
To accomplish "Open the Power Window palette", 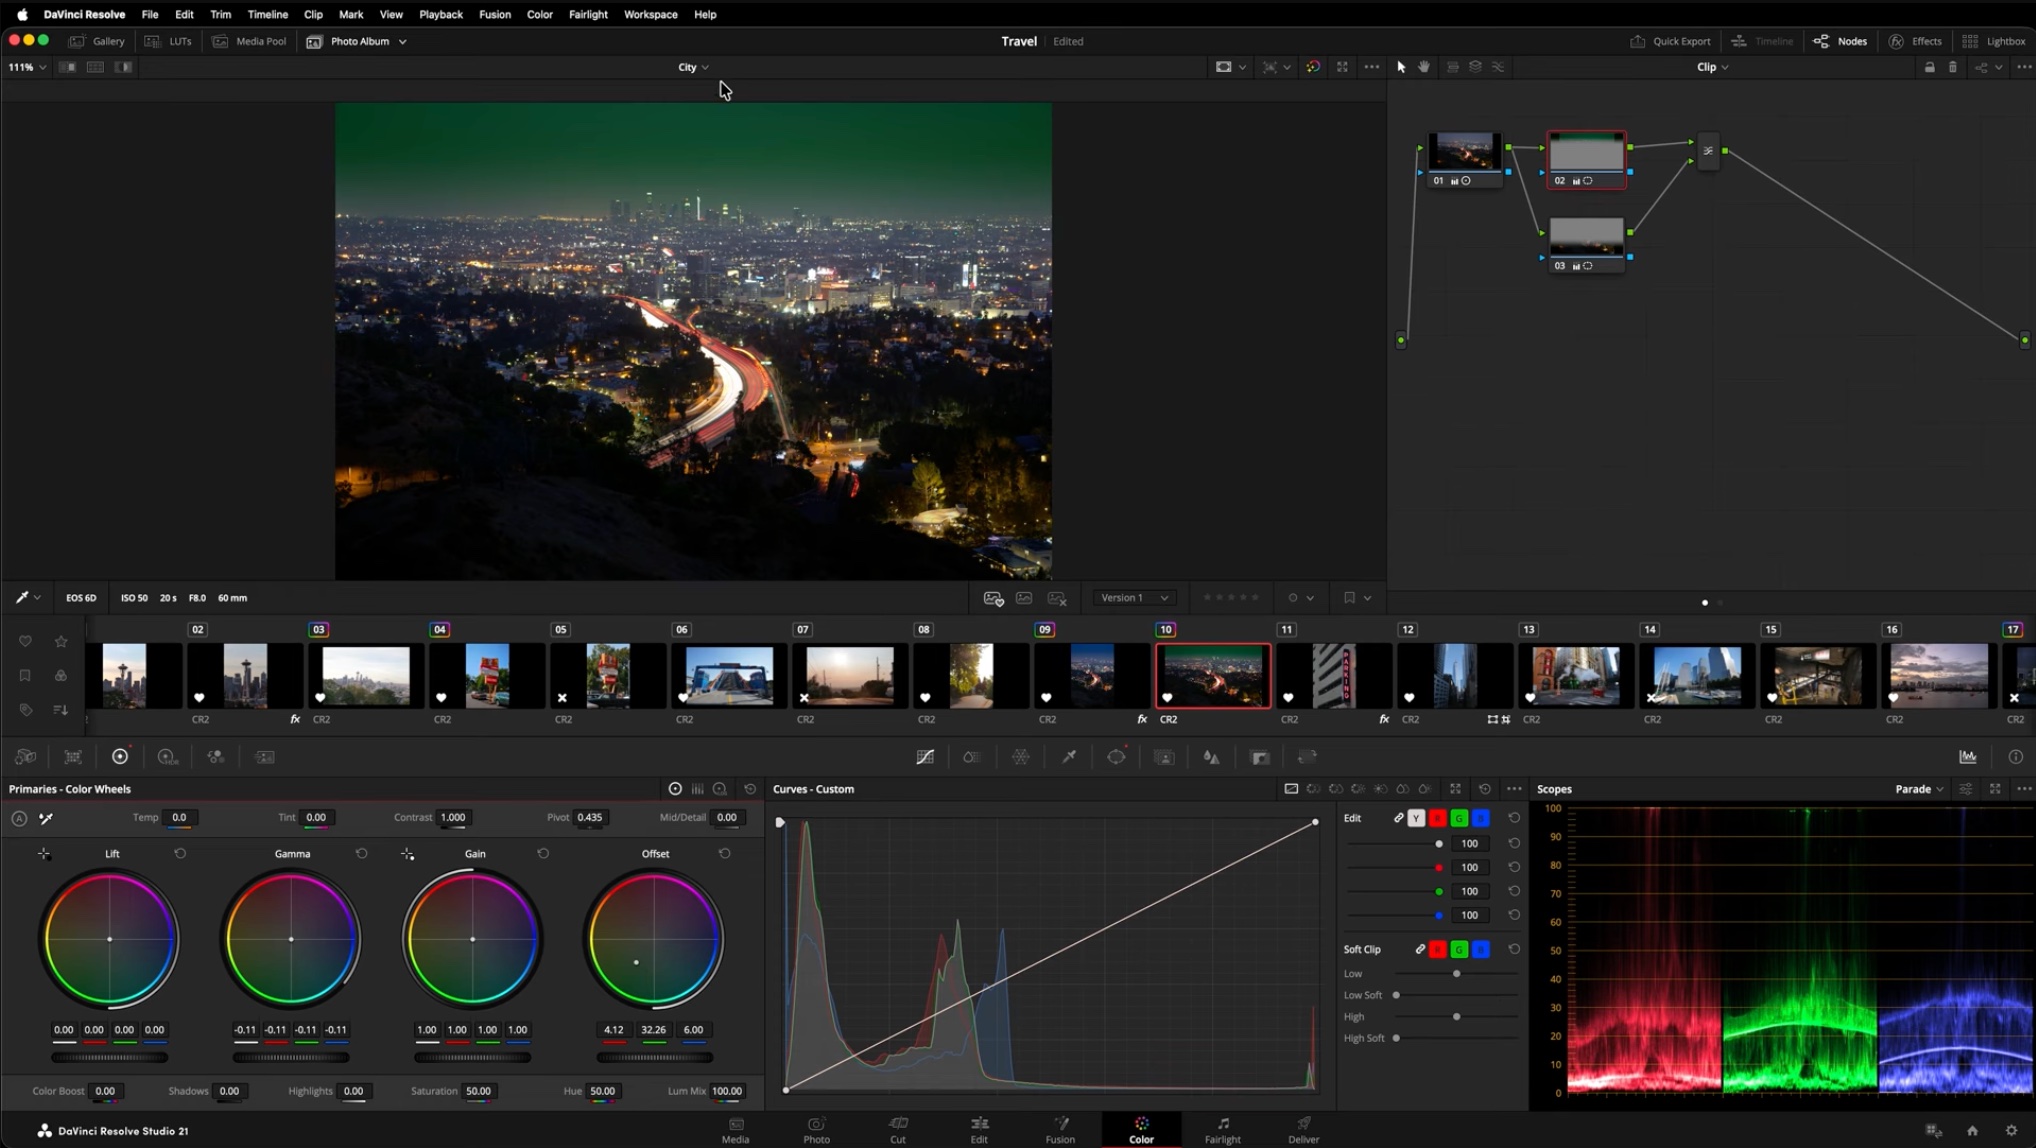I will (x=1116, y=757).
